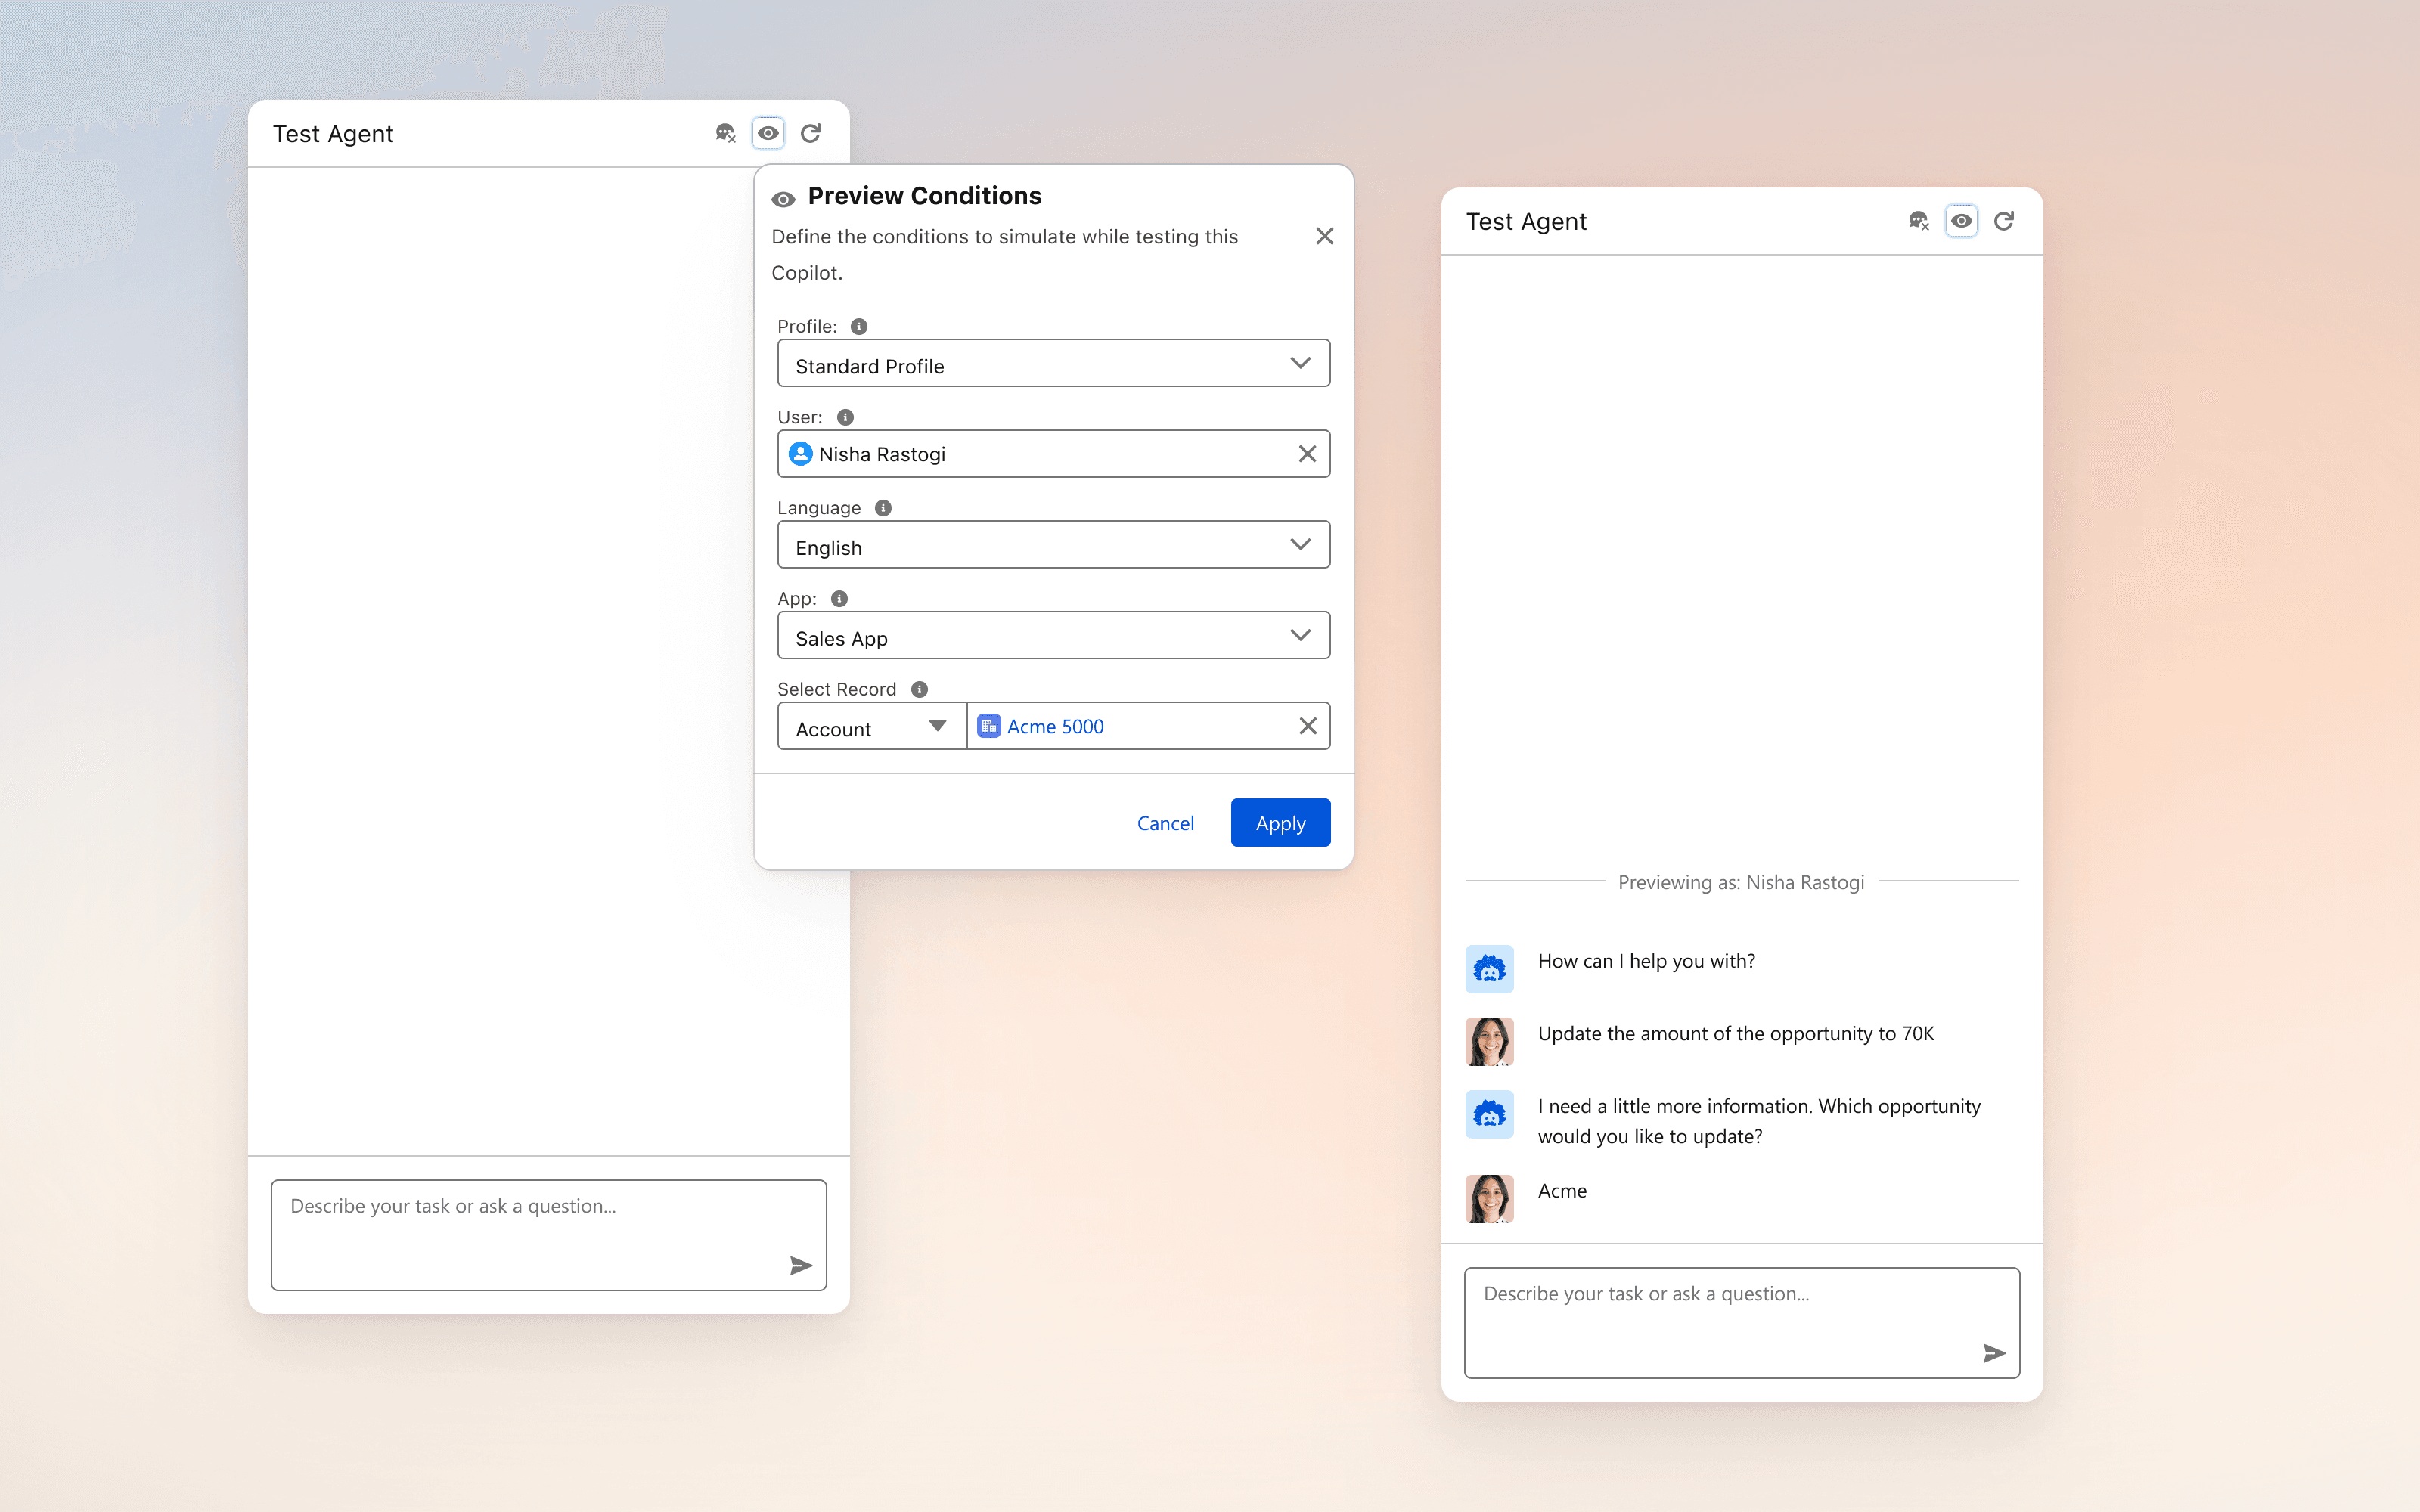Click the message input in left Test Agent
The width and height of the screenshot is (2420, 1512).
tap(548, 1235)
